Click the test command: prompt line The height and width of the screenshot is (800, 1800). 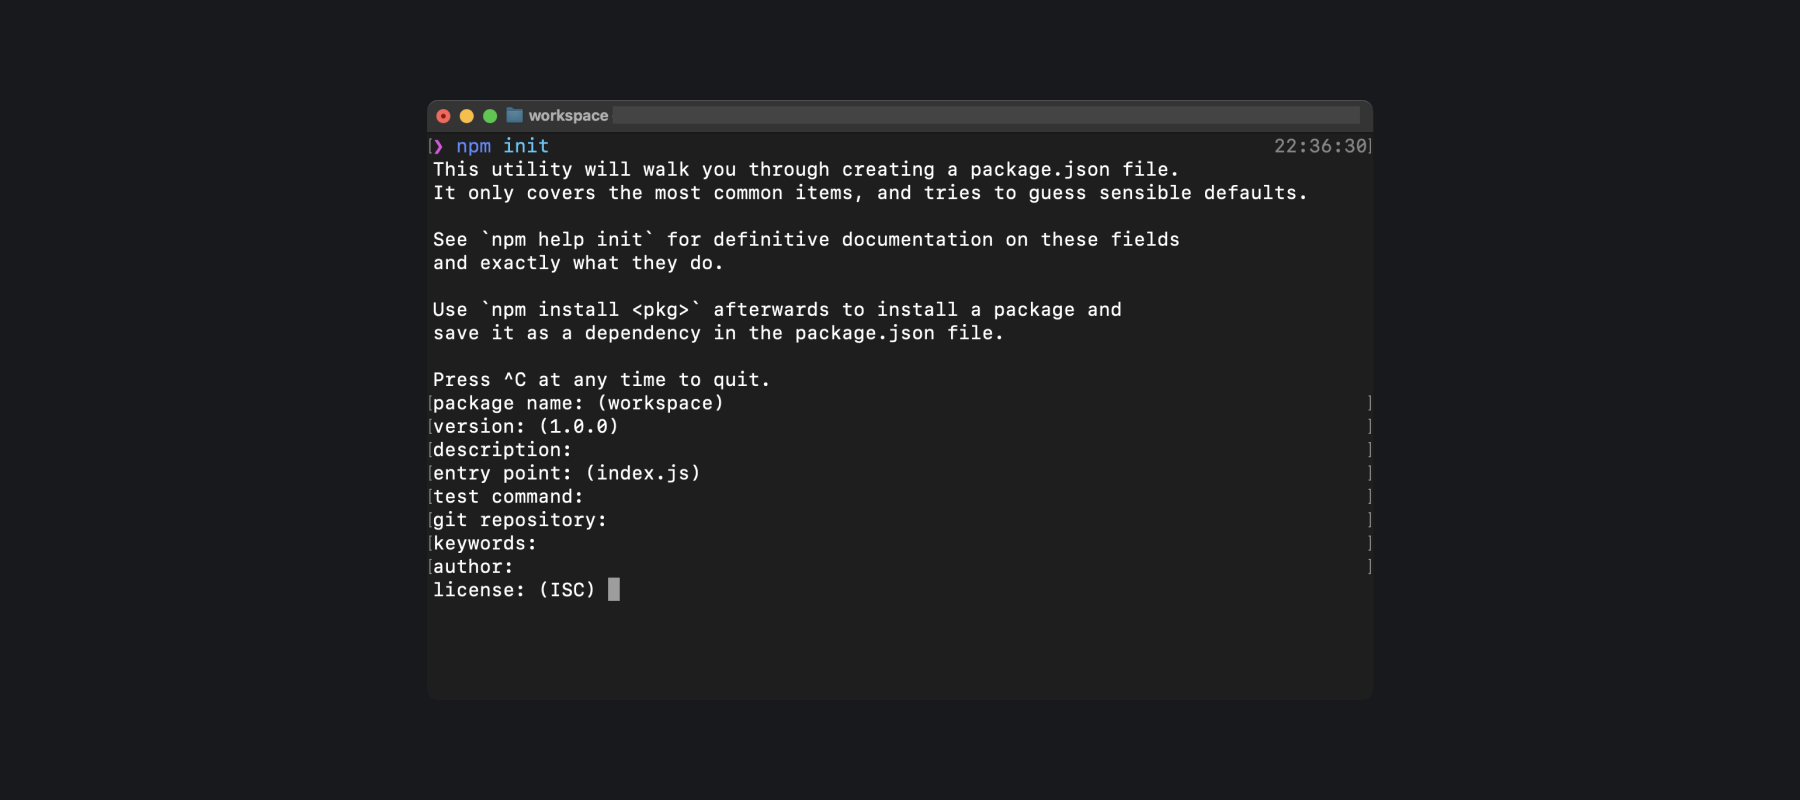click(508, 496)
